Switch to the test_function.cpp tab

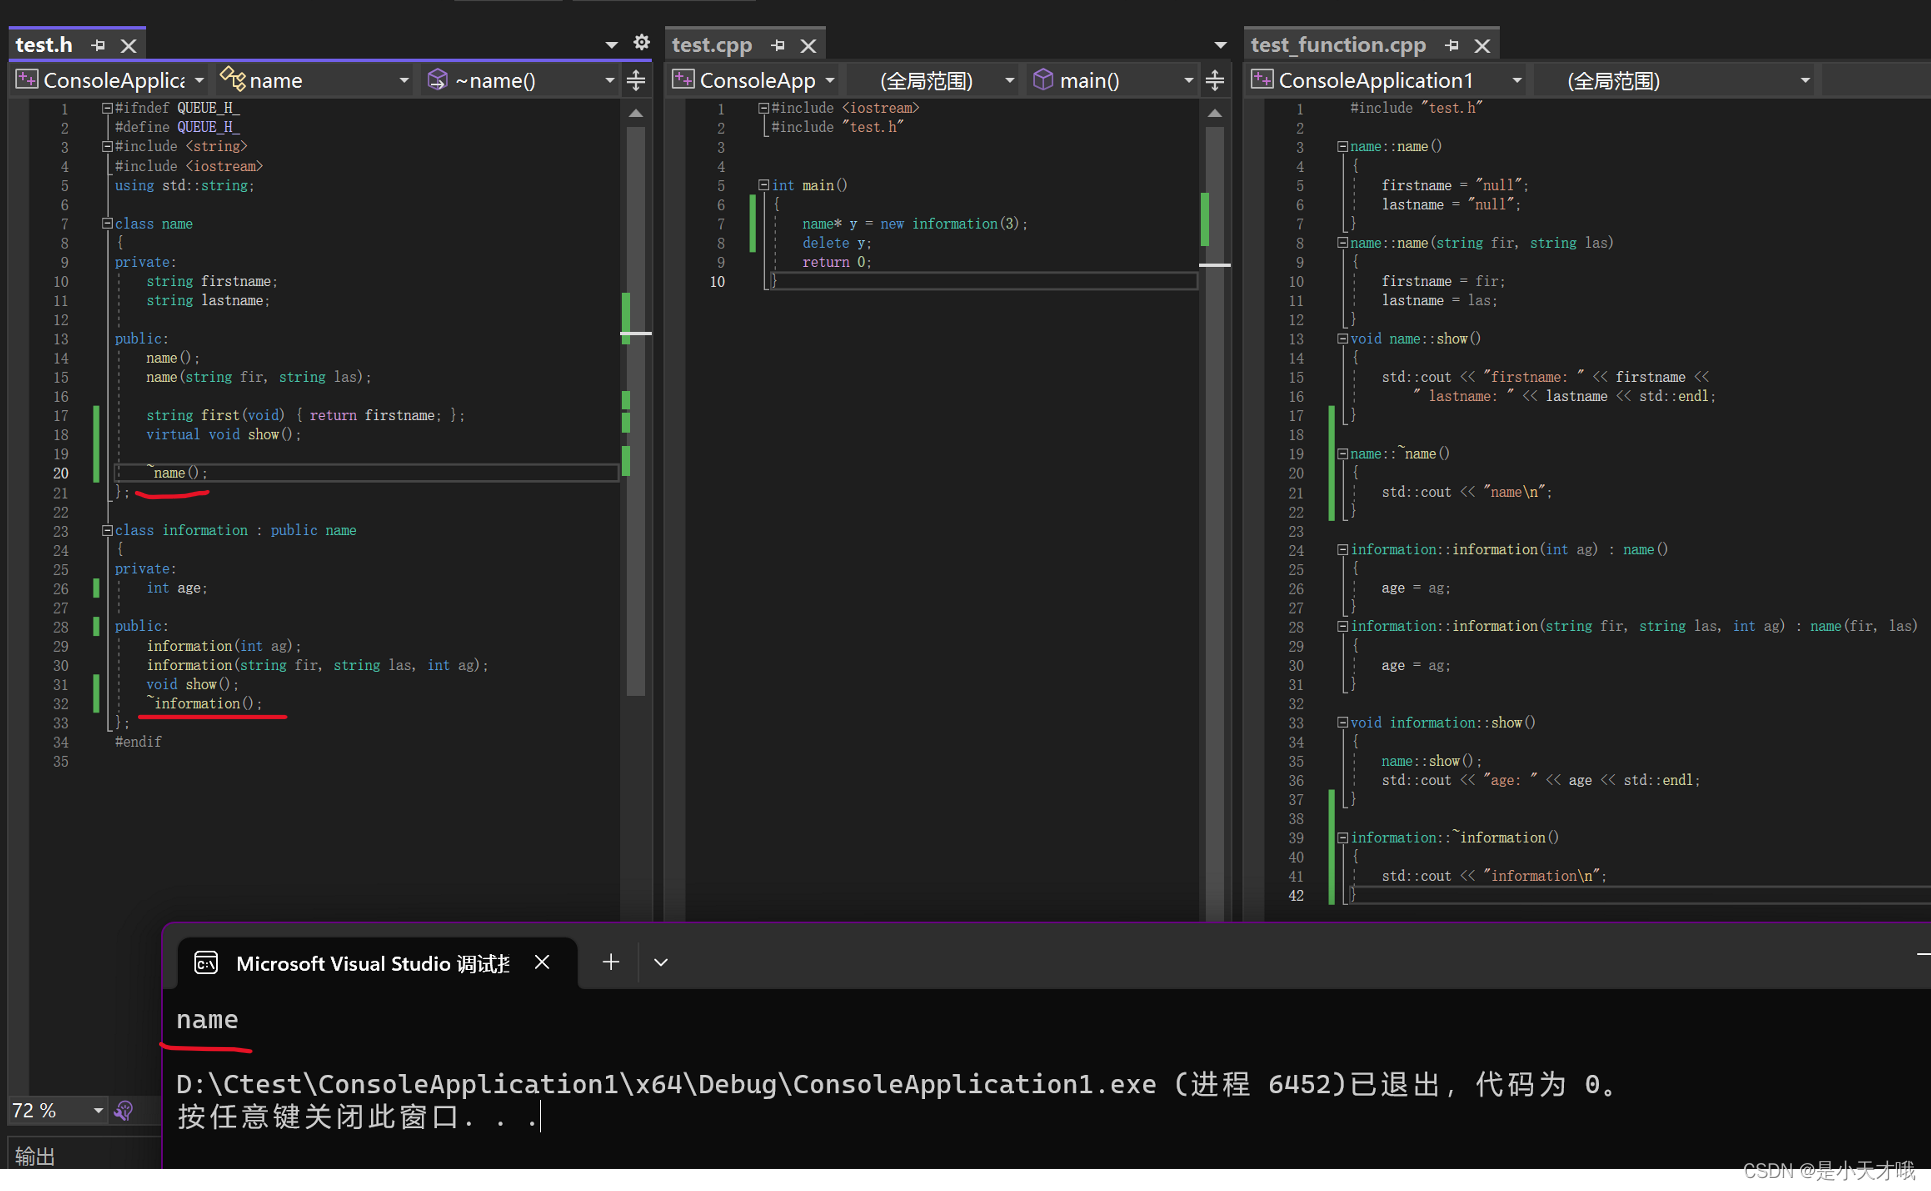coord(1338,45)
